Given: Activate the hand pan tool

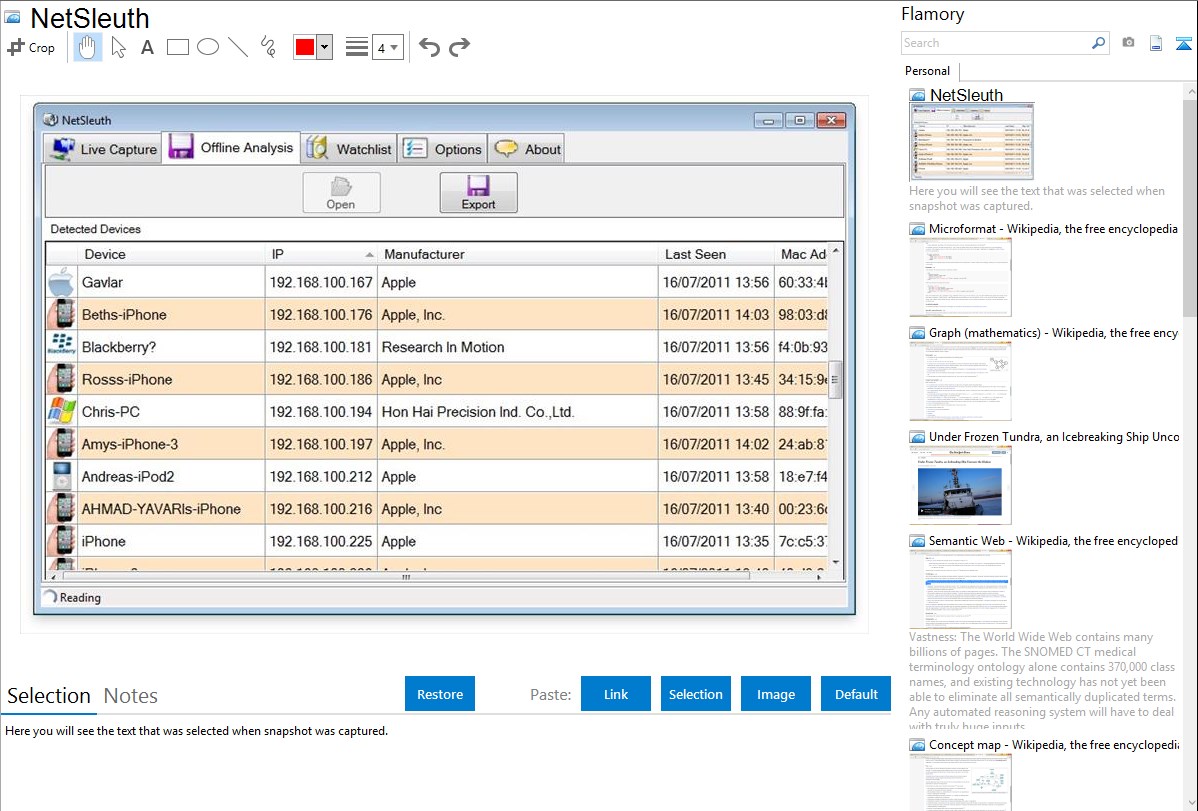Looking at the screenshot, I should (x=88, y=47).
